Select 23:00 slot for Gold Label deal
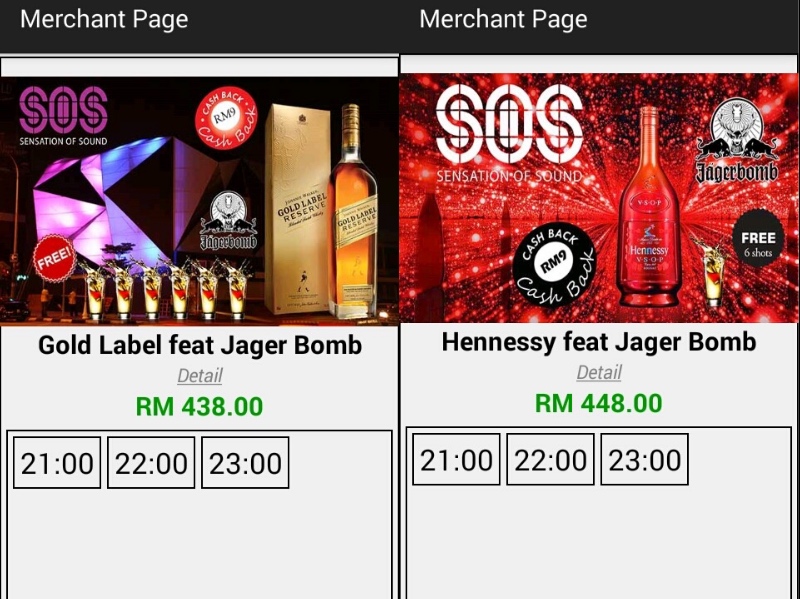800x599 pixels. (245, 463)
